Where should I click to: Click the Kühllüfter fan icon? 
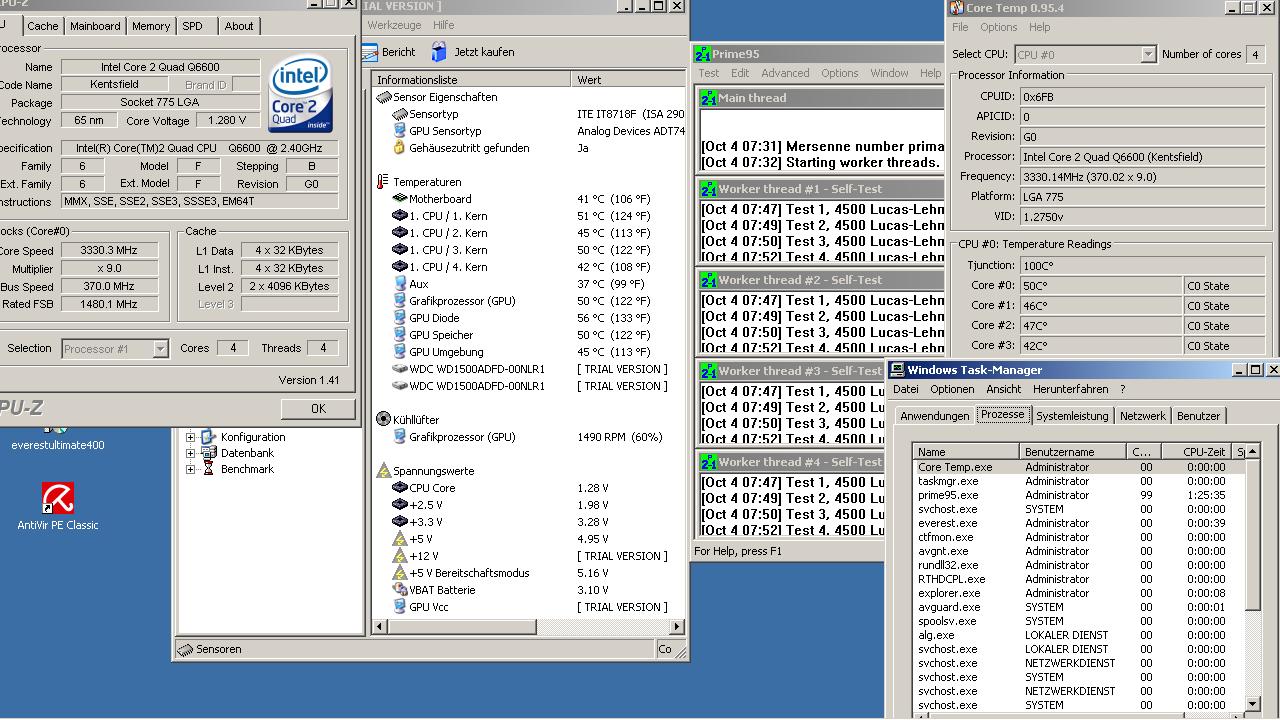pyautogui.click(x=384, y=420)
